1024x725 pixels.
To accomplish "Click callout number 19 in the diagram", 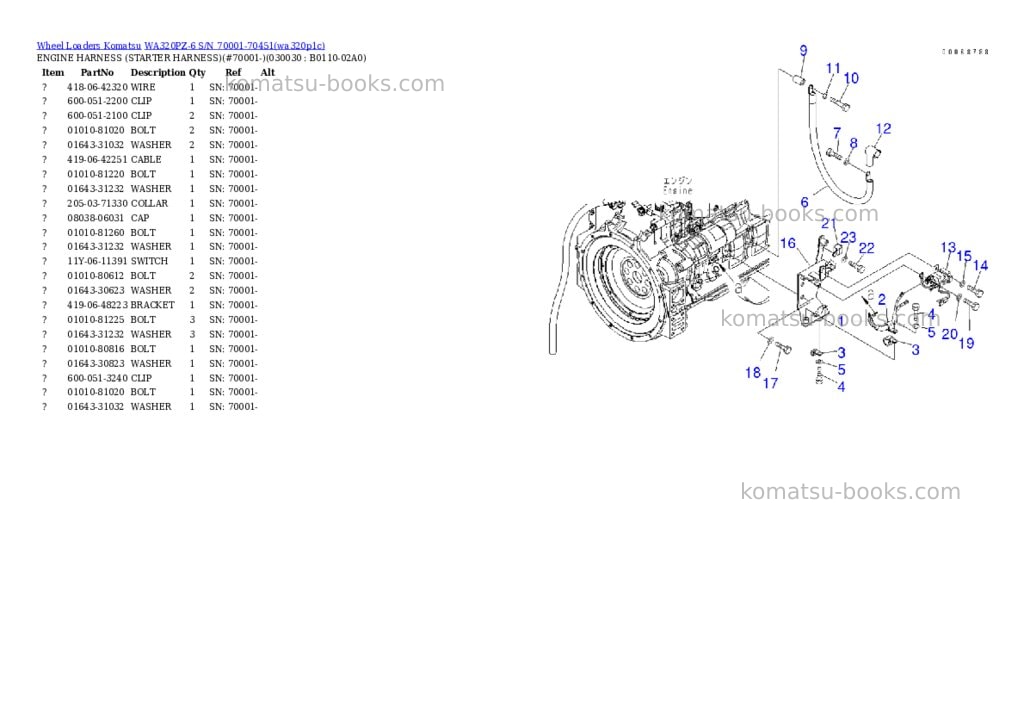I will pos(967,343).
